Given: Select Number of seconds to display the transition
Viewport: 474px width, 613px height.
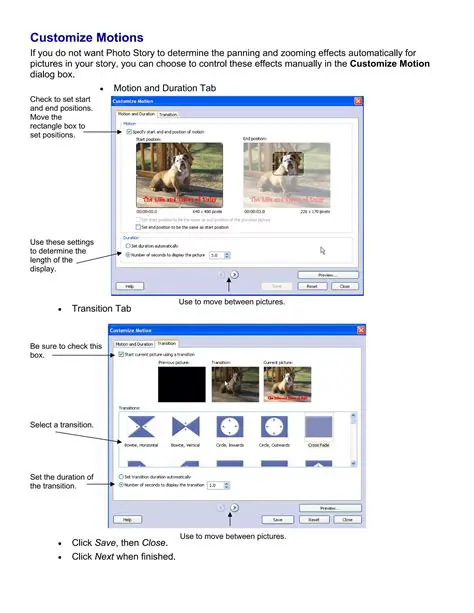Looking at the screenshot, I should click(121, 485).
